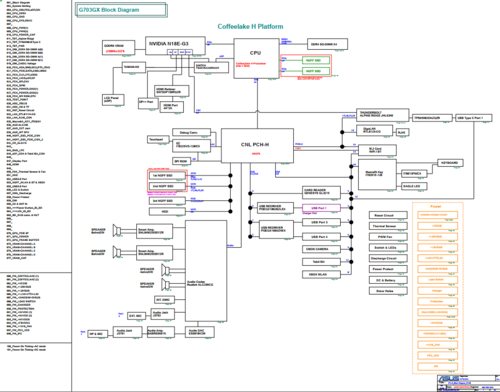
Task: Select index entry 088_PW_LOAD SWITCH
Action: (21, 301)
